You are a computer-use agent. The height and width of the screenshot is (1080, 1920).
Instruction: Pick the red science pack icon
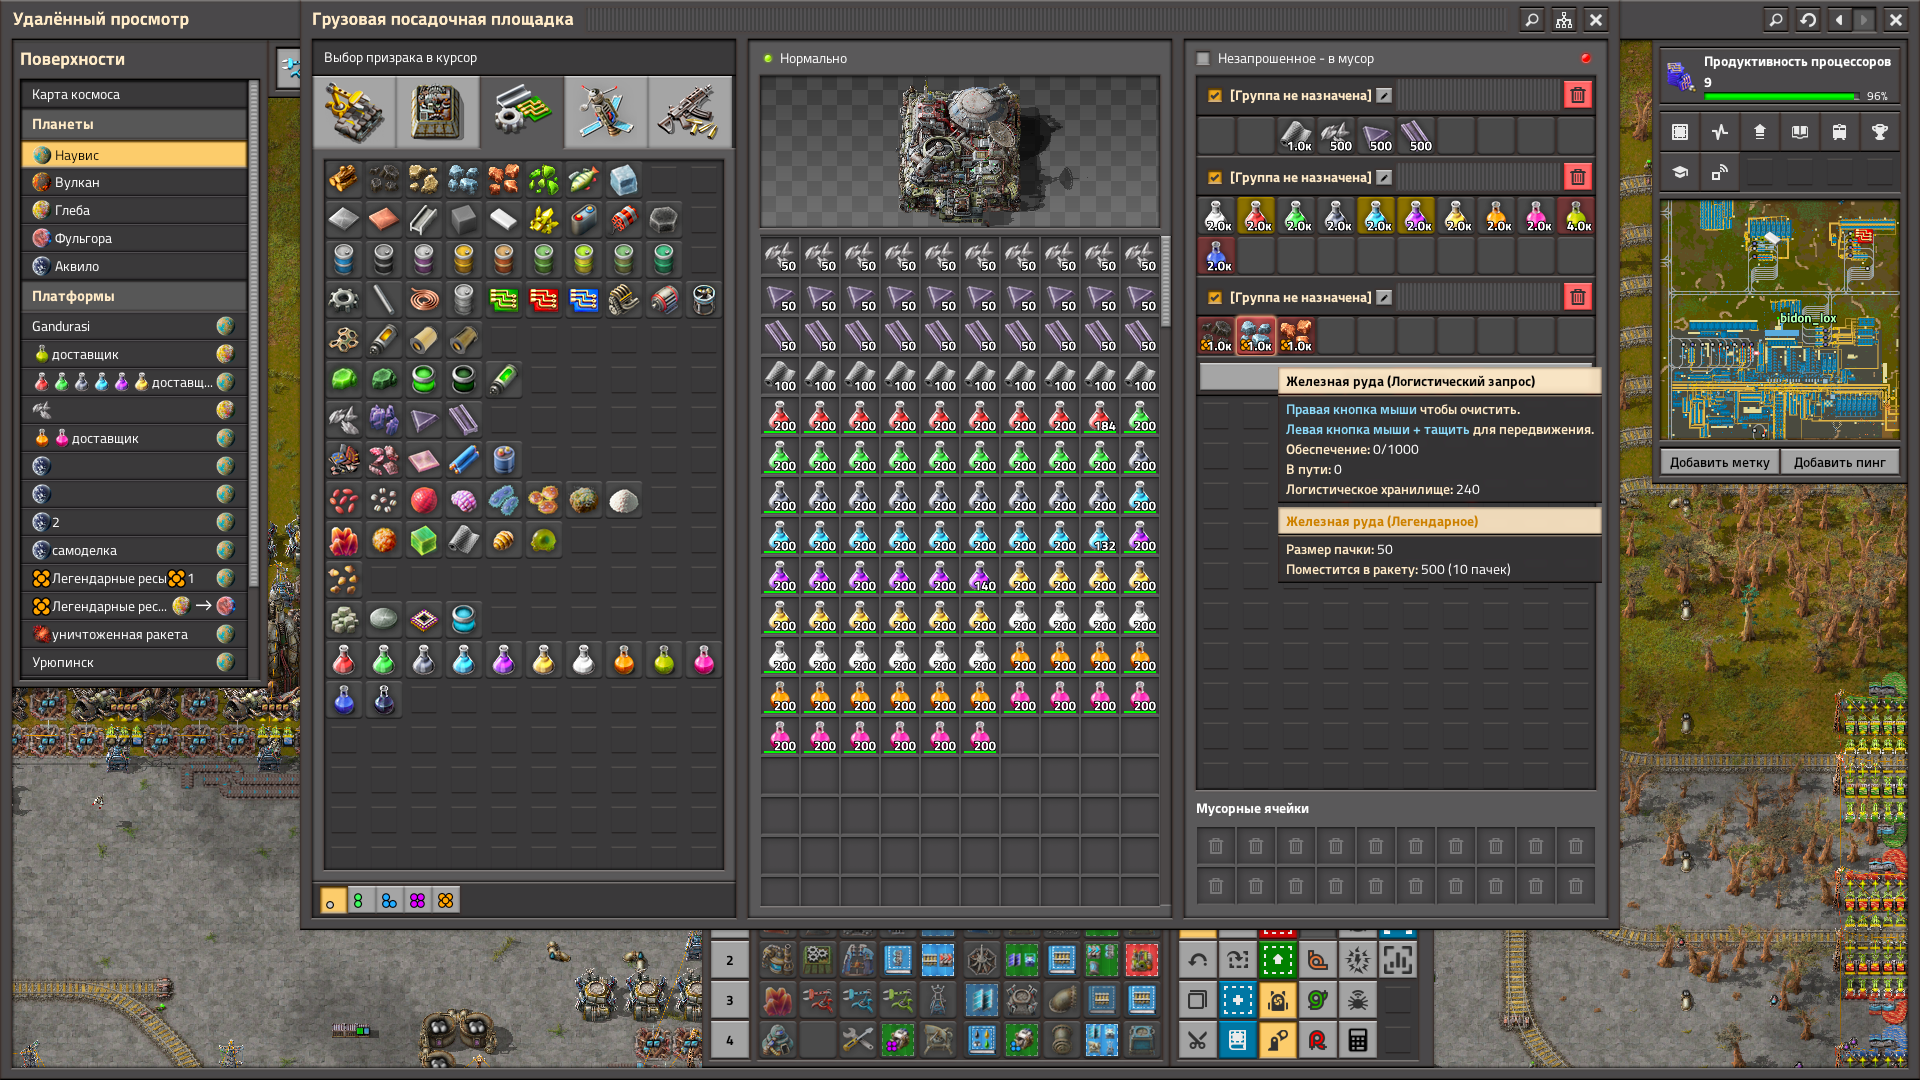coord(343,660)
